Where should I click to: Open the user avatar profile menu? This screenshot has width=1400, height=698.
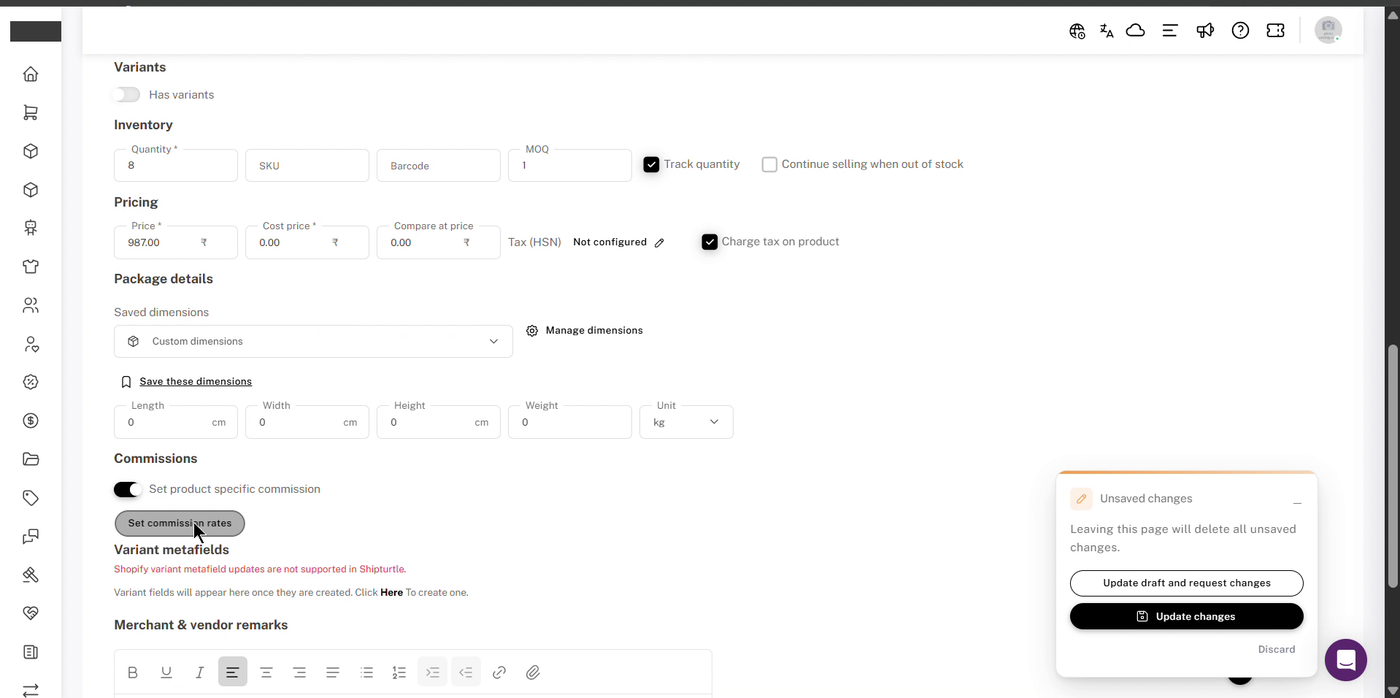1328,31
